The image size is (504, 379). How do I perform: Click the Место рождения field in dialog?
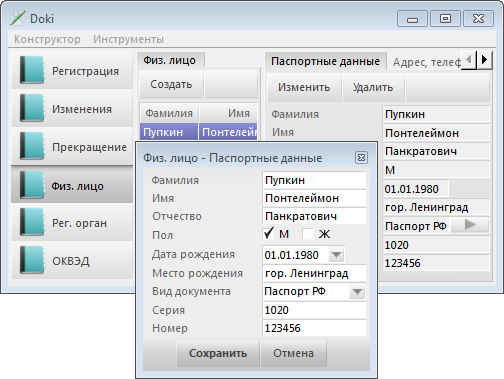tap(314, 273)
